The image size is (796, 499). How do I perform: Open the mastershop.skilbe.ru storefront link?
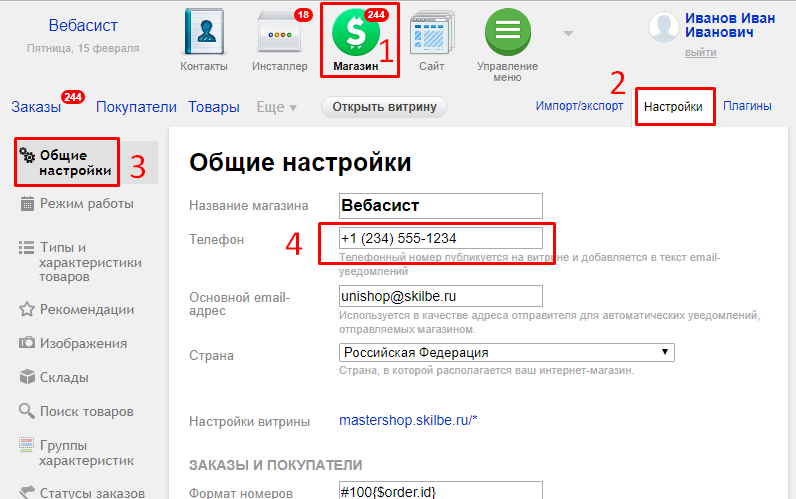pyautogui.click(x=408, y=422)
